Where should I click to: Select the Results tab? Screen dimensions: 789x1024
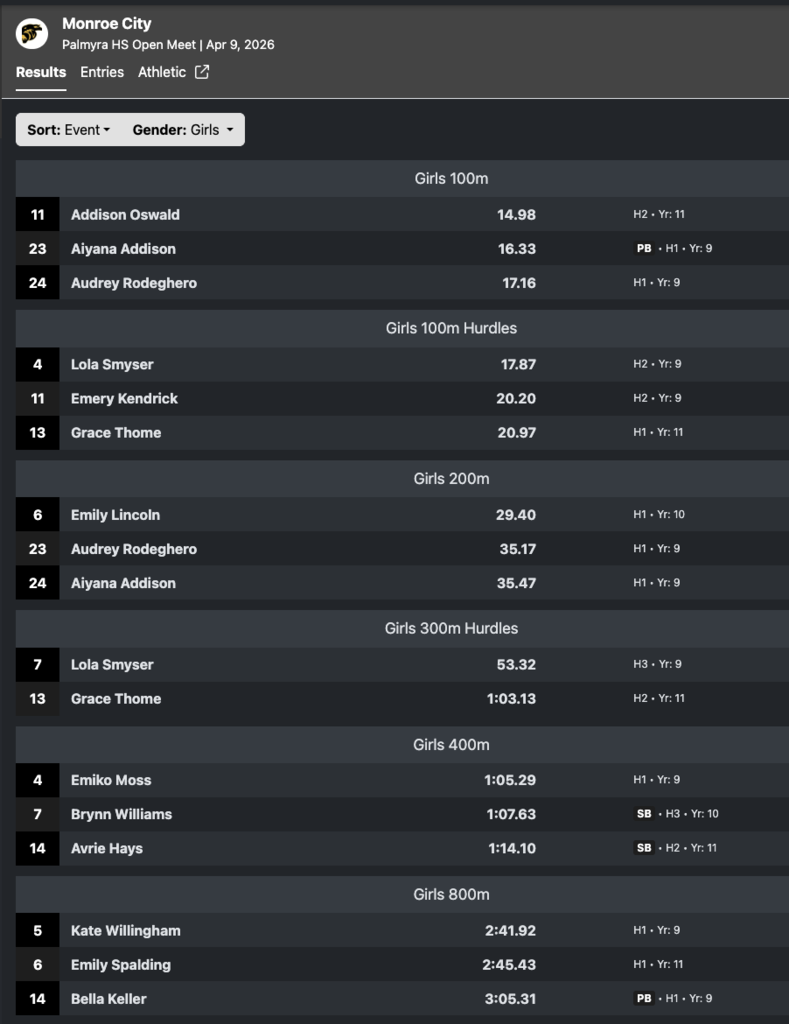(41, 72)
